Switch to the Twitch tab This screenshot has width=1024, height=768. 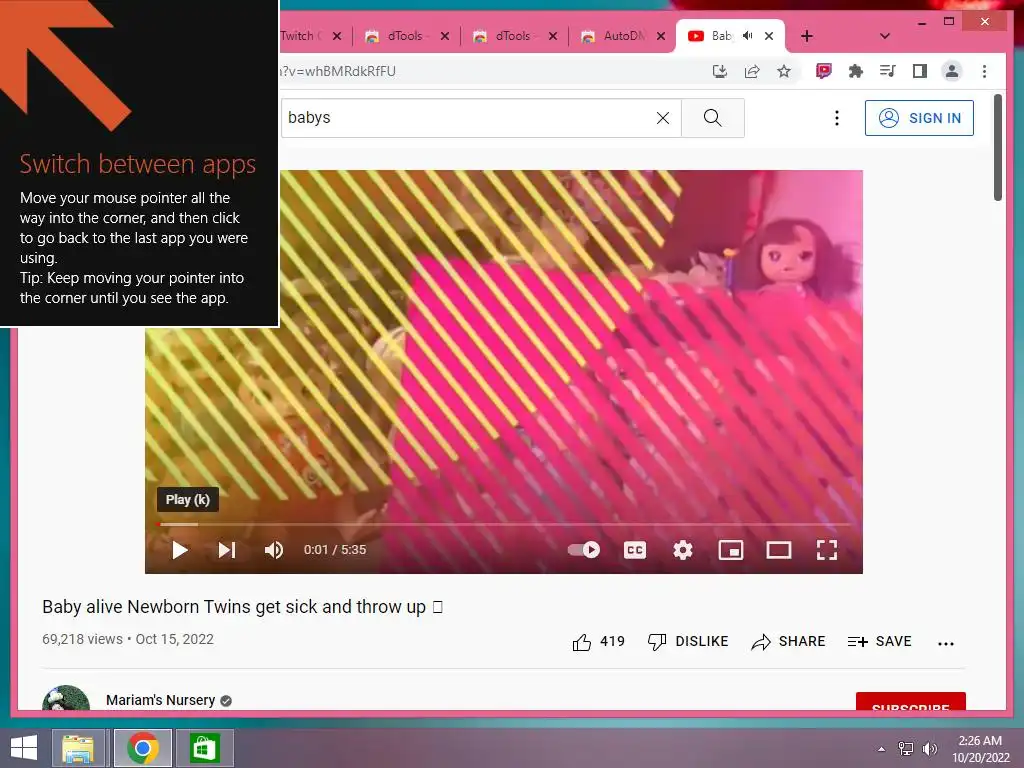click(x=300, y=36)
